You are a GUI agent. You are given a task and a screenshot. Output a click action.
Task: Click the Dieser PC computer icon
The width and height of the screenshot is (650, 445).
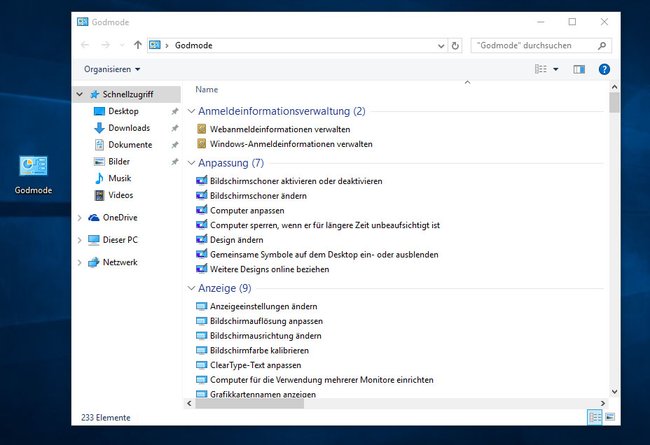[x=94, y=240]
